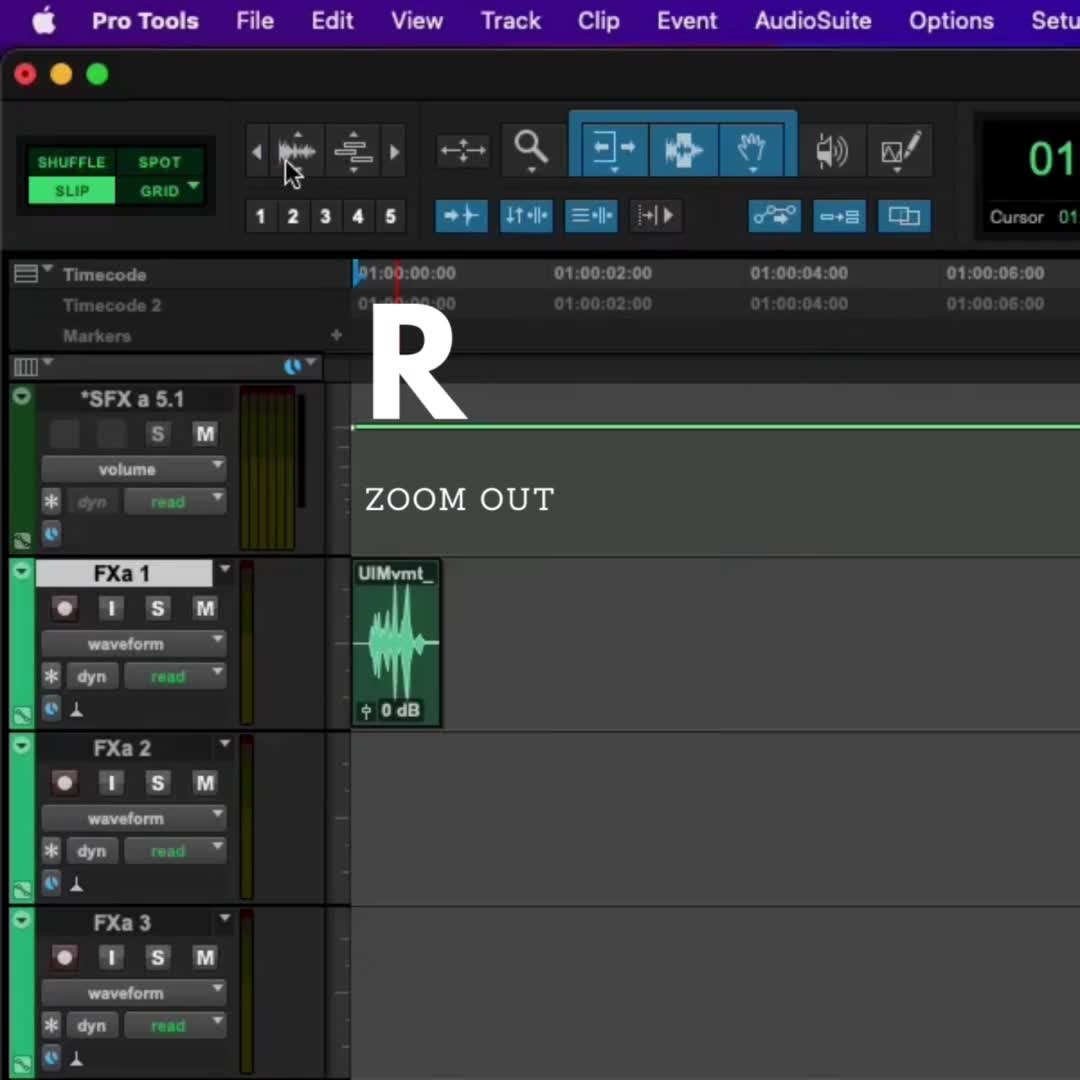This screenshot has width=1080, height=1080.
Task: Solo the SFX a 5.1 track
Action: click(158, 434)
